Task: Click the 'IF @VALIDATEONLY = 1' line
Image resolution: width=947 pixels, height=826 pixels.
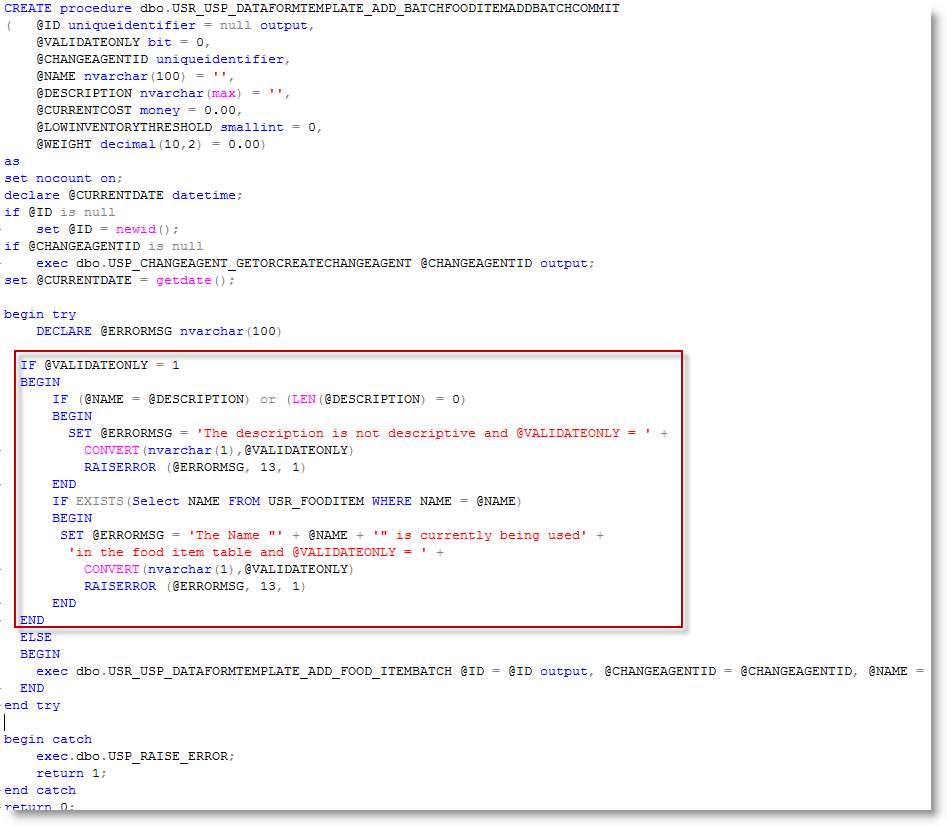Action: coord(100,365)
